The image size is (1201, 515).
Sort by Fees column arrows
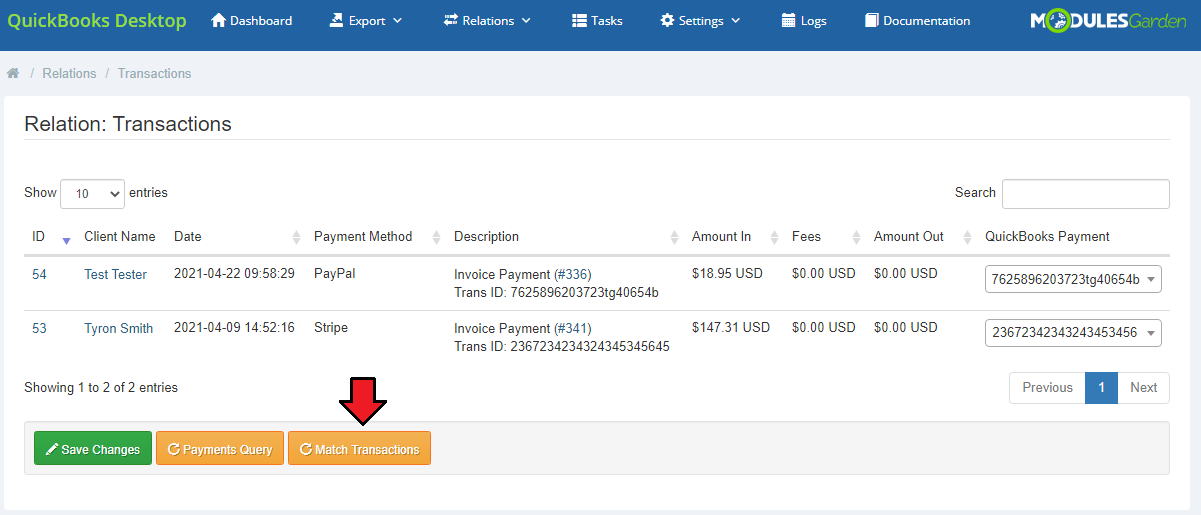[856, 237]
